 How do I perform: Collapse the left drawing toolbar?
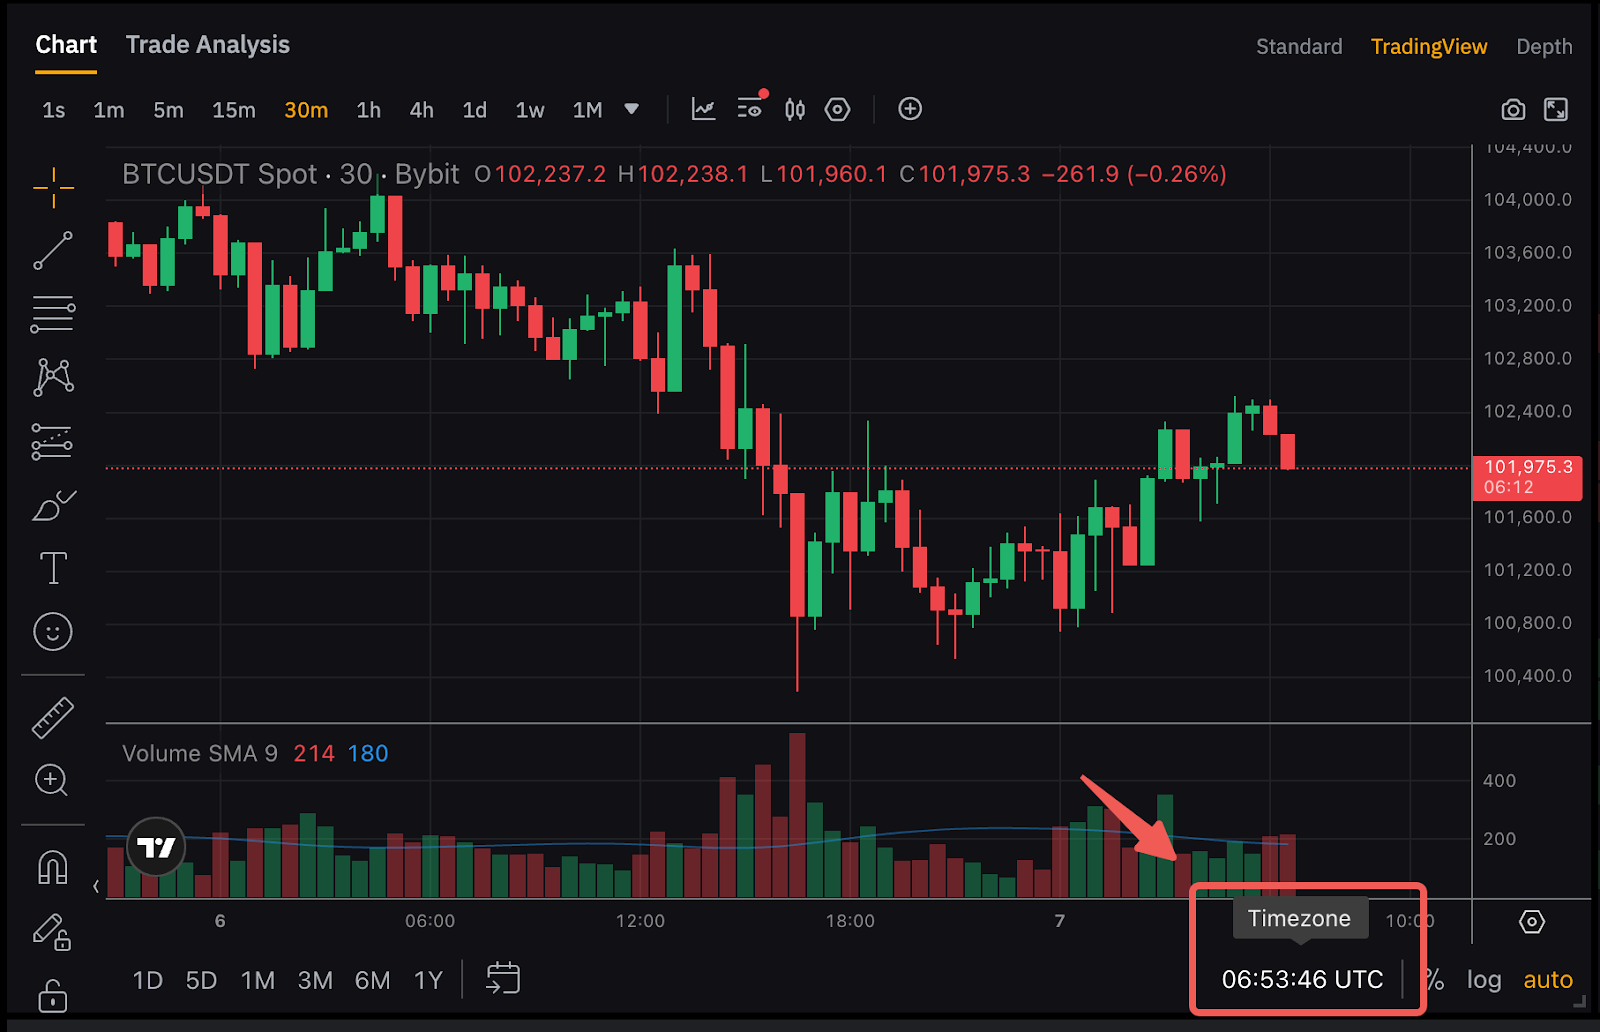tap(96, 886)
